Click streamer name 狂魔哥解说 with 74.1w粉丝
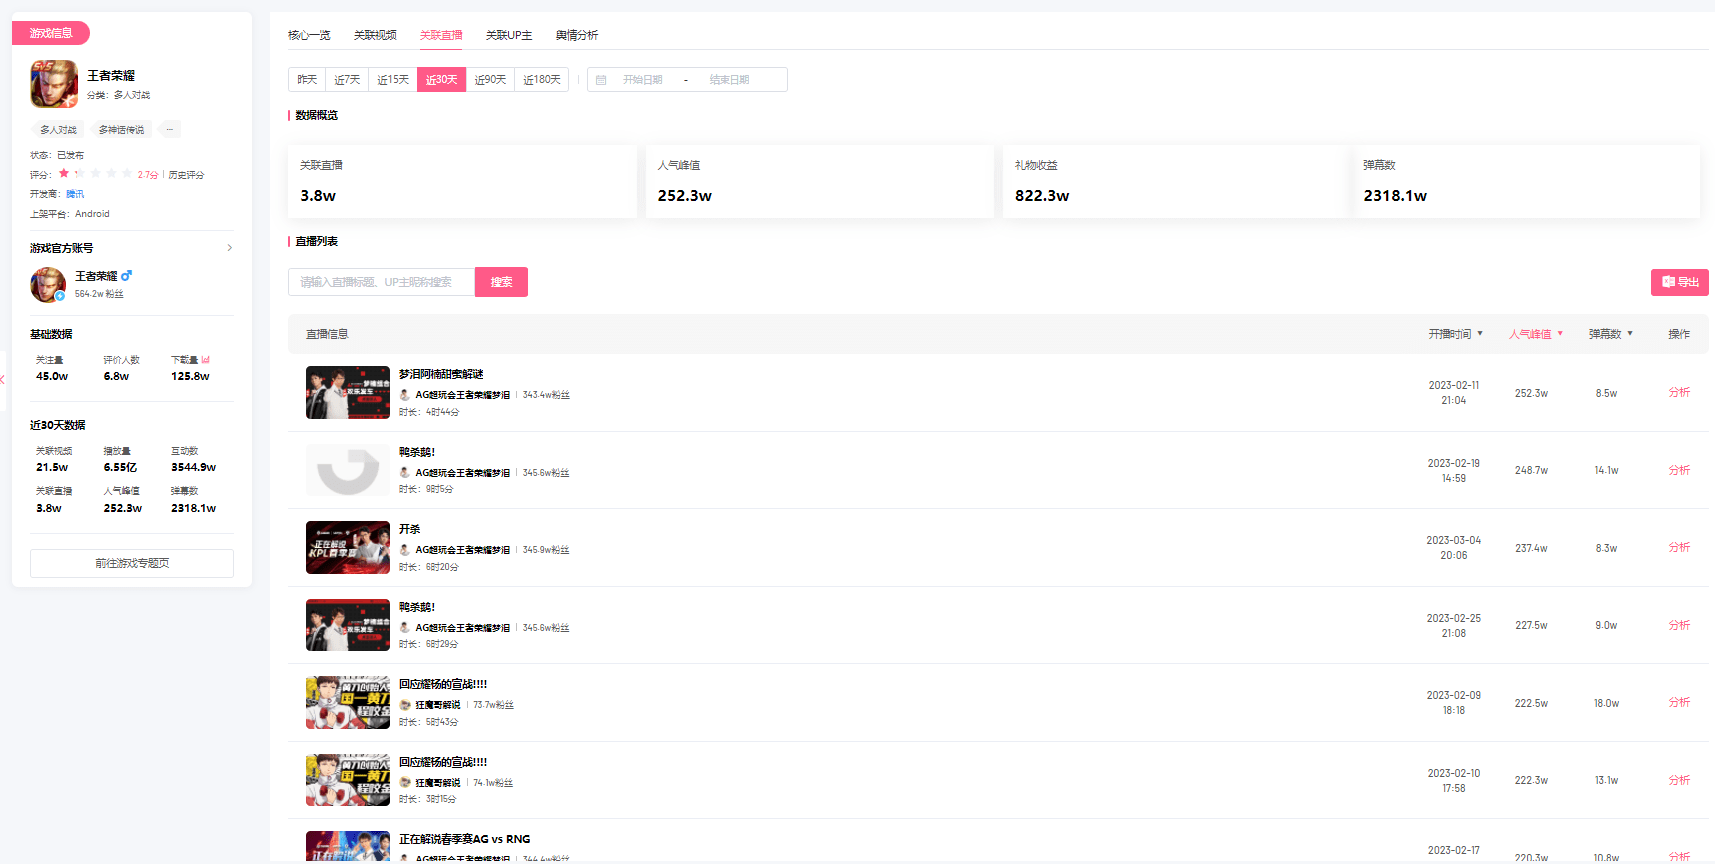Image resolution: width=1715 pixels, height=864 pixels. (438, 783)
